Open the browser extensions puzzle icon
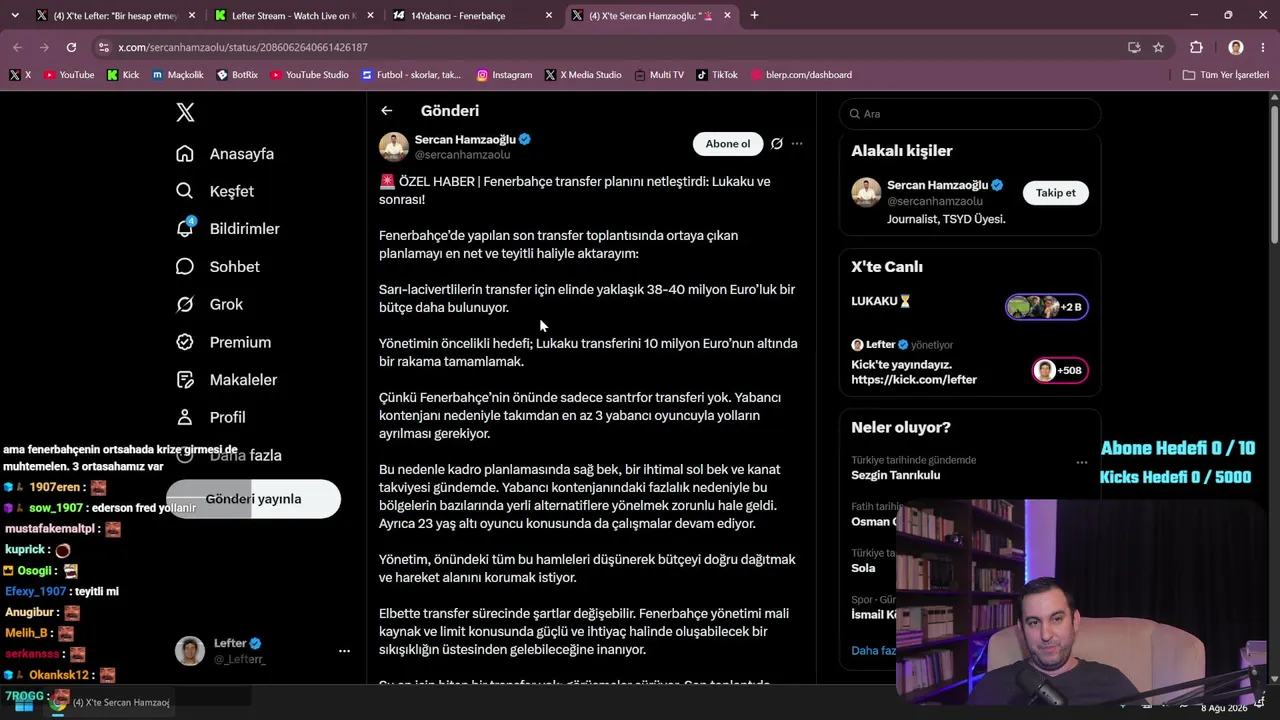Screen dimensions: 1280x720 [1196, 47]
